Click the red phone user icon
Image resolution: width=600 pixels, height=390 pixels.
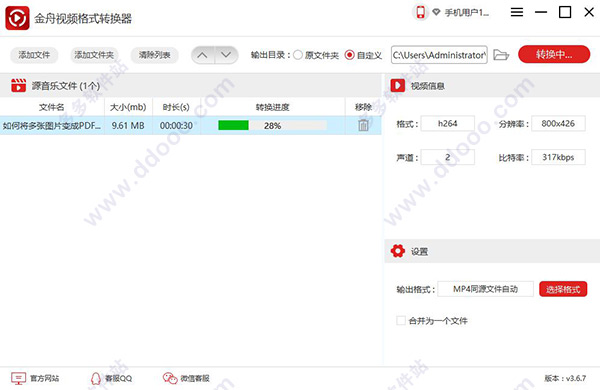[x=421, y=12]
